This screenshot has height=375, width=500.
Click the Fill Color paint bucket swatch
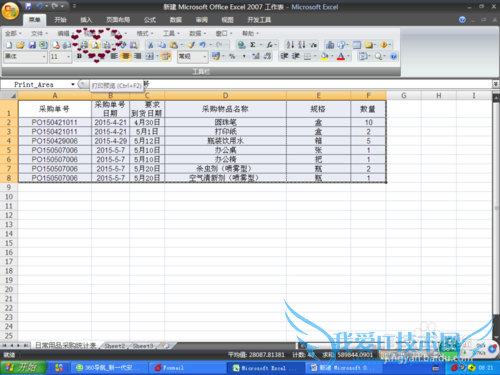coord(324,56)
